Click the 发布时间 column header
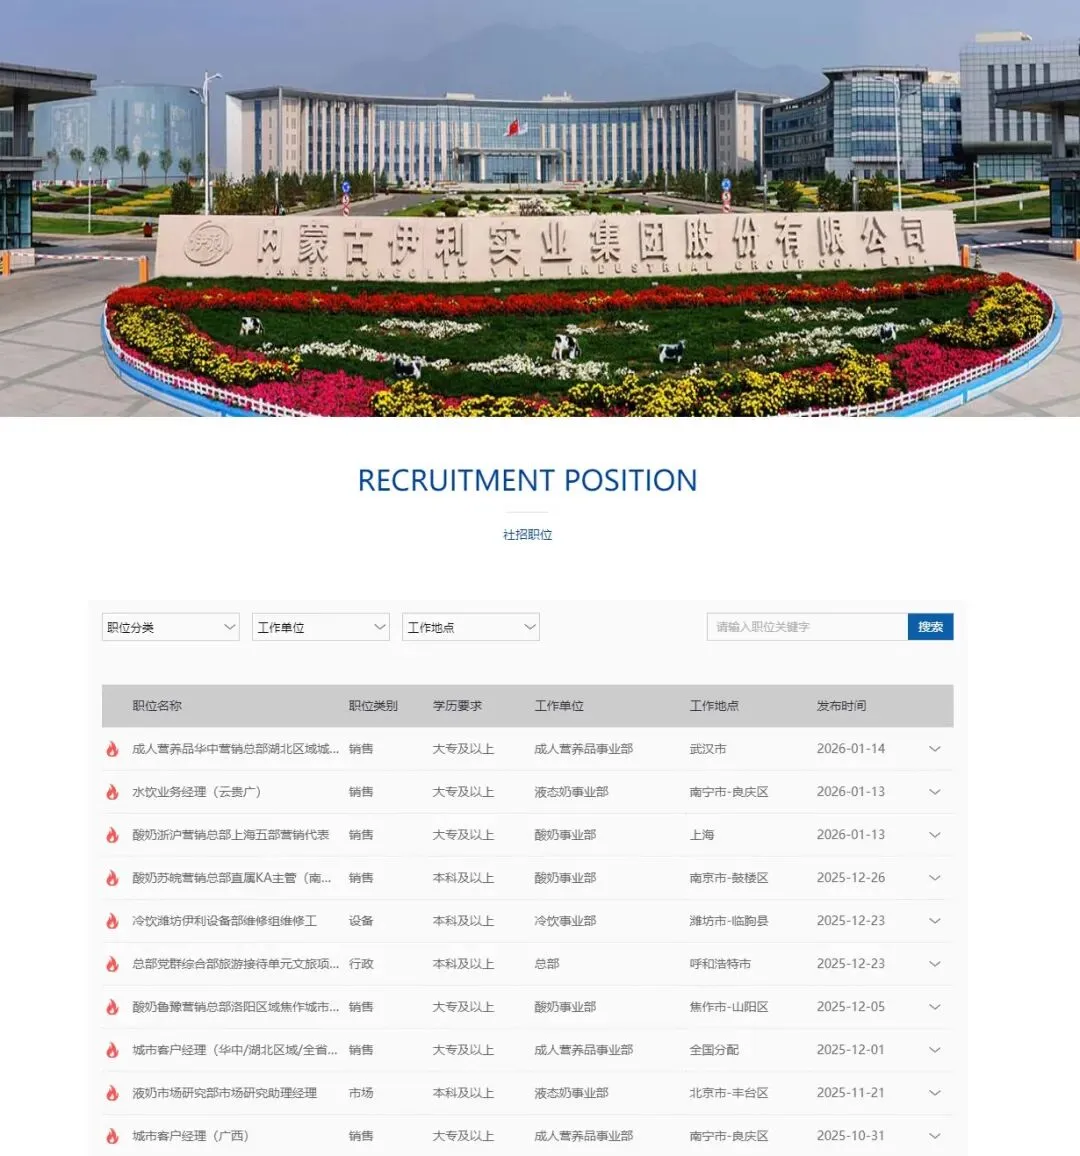 point(841,706)
